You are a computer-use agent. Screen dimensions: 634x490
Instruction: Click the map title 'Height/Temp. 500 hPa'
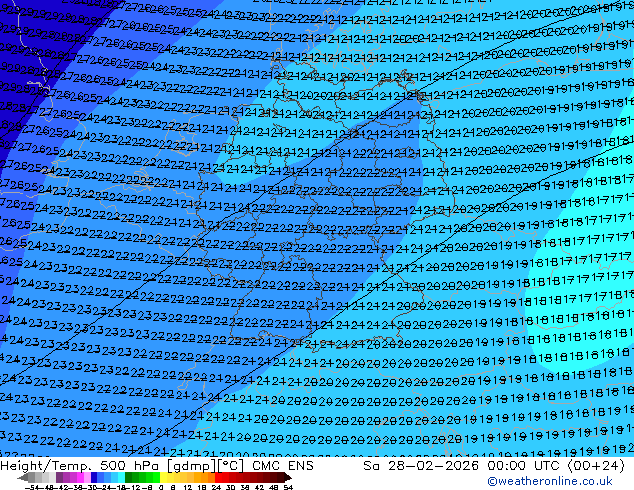[x=80, y=465]
